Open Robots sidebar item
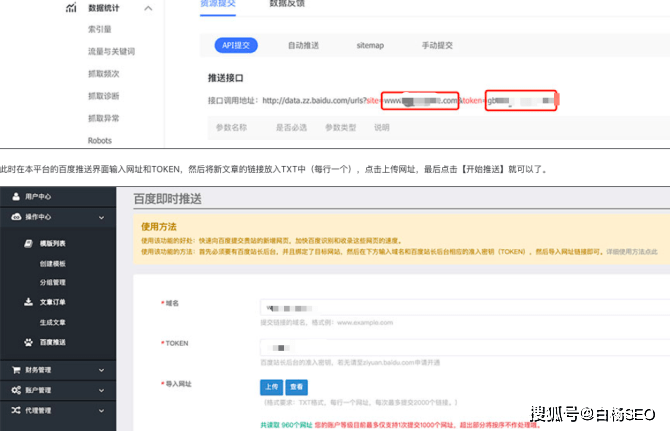The height and width of the screenshot is (431, 670). tap(100, 141)
